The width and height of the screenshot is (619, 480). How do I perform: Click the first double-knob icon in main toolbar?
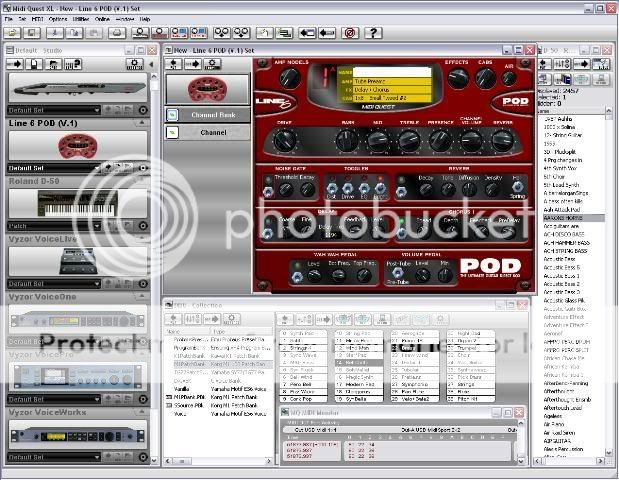pos(222,33)
